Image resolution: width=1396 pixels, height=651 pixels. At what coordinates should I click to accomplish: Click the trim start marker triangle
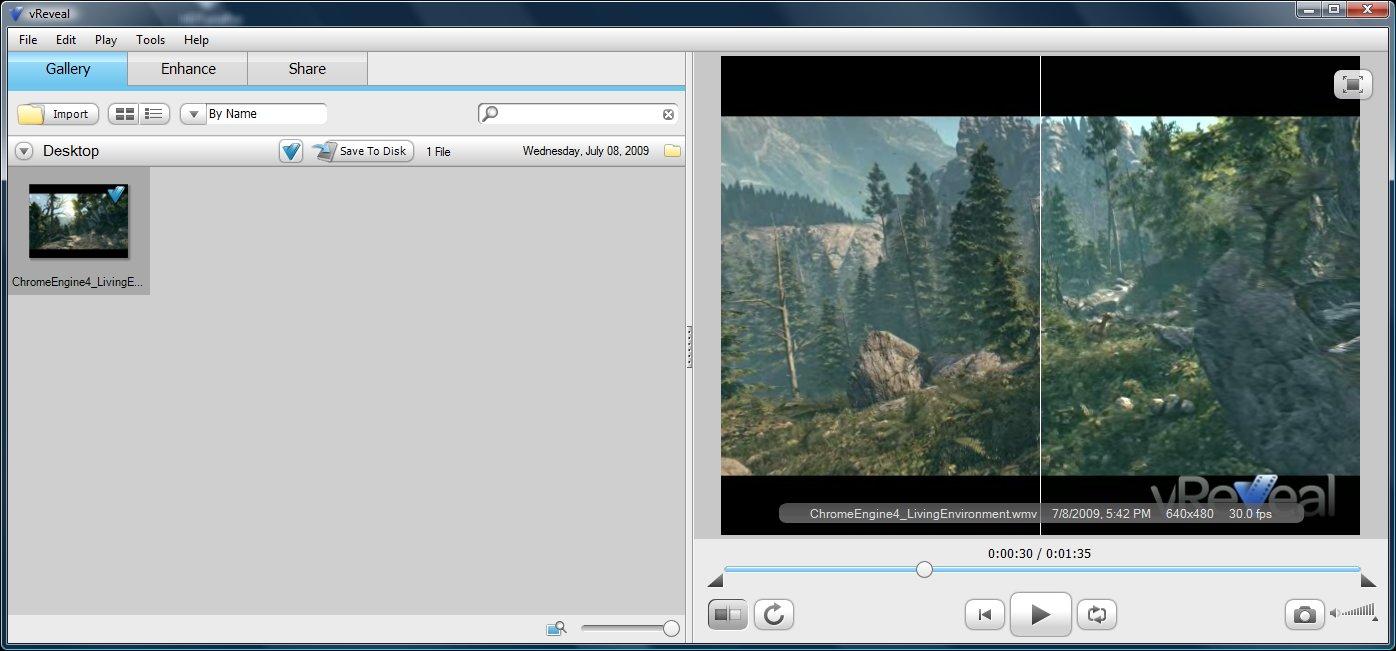(x=715, y=581)
